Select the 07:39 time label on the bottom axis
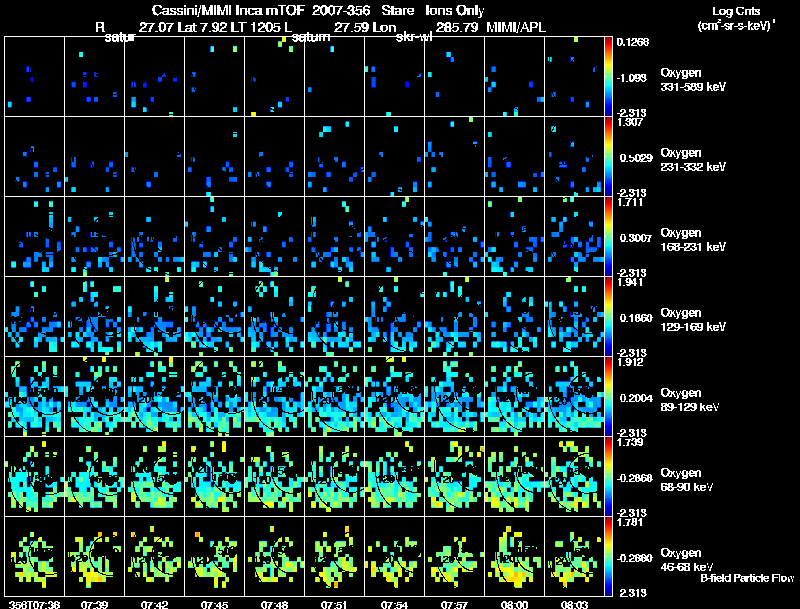The width and height of the screenshot is (800, 609). coord(94,604)
